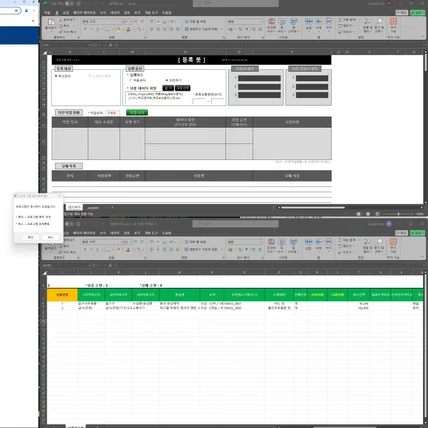Click the yellow fill color icon in top ribbon
Image resolution: width=428 pixels, height=428 pixels.
tap(118, 30)
